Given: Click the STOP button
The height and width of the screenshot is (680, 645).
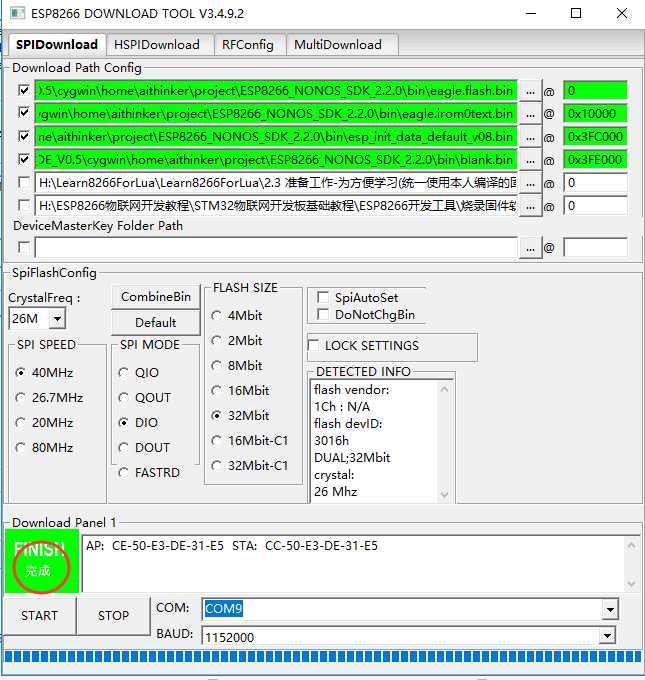Looking at the screenshot, I should tap(113, 615).
